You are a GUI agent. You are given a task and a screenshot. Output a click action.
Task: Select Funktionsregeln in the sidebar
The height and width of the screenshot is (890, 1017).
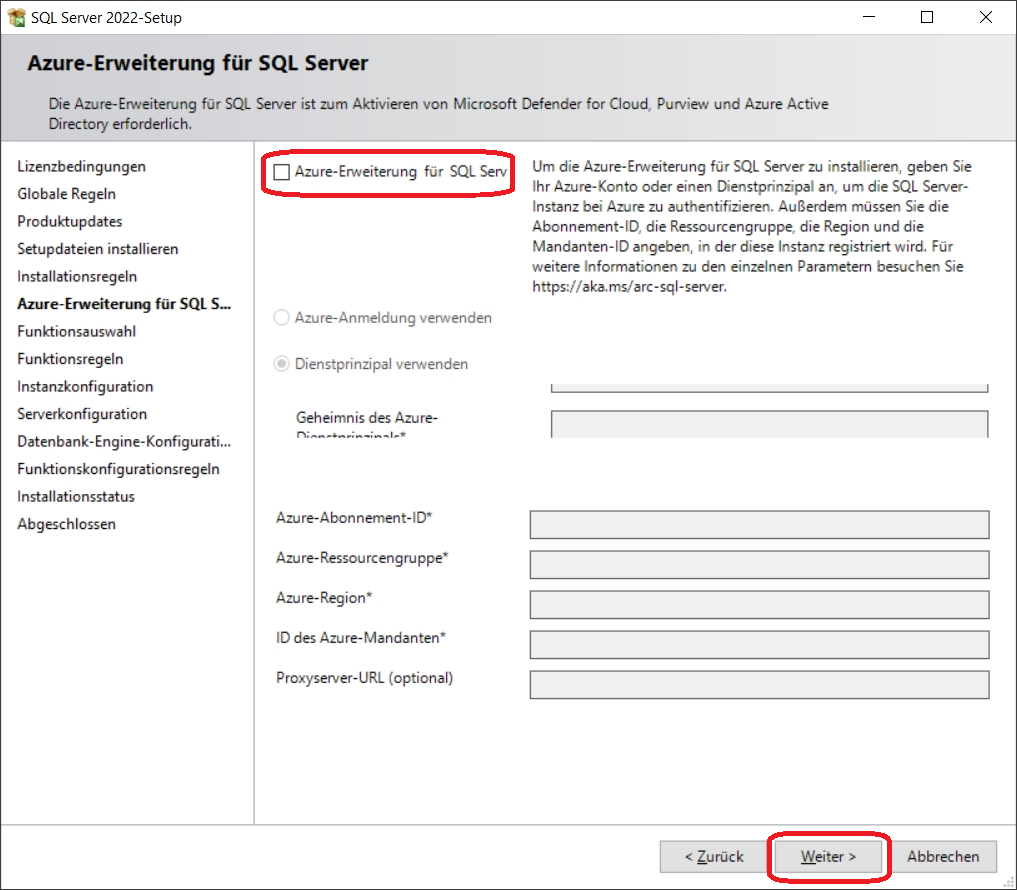pos(70,359)
